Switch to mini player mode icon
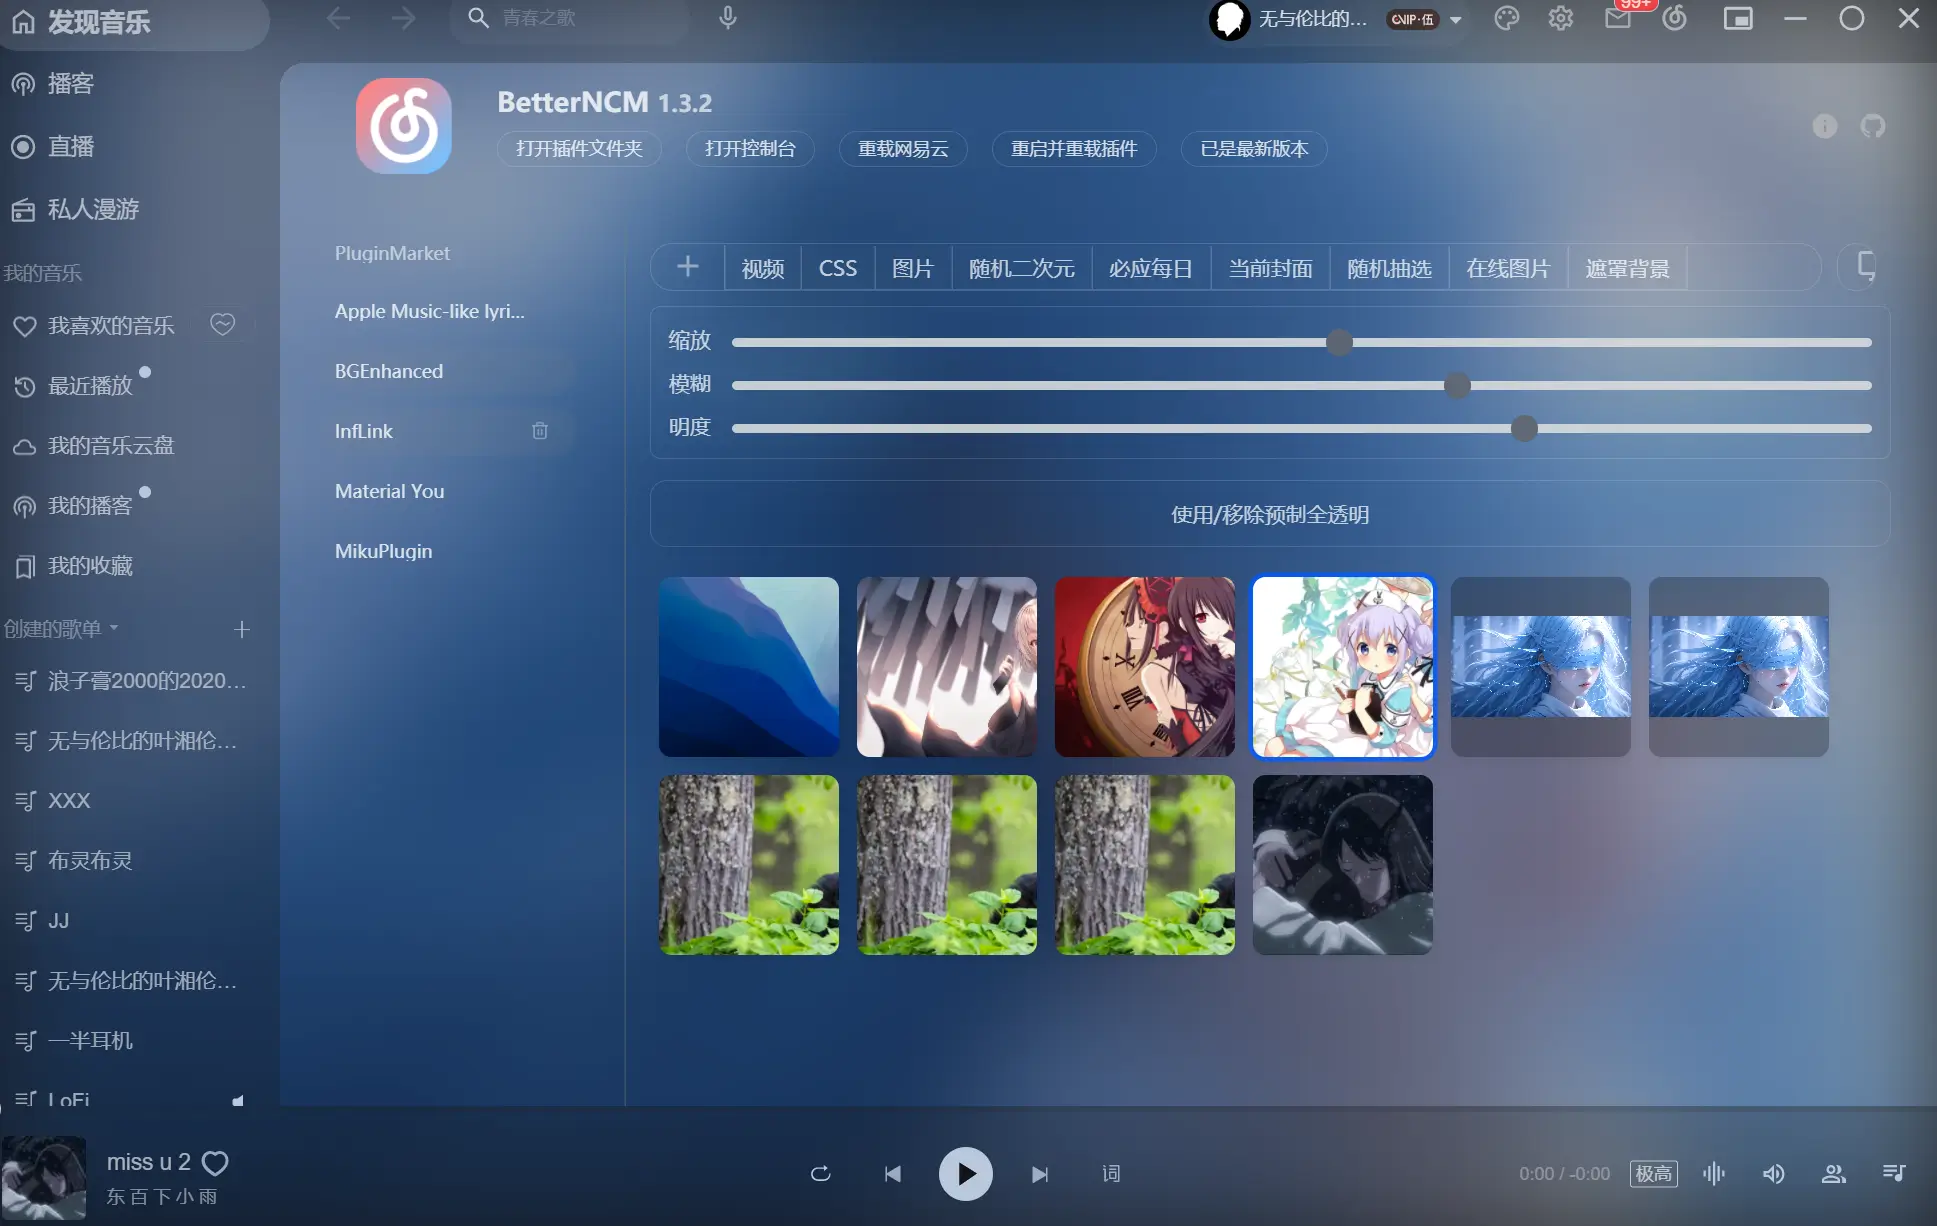This screenshot has height=1226, width=1937. click(x=1738, y=18)
